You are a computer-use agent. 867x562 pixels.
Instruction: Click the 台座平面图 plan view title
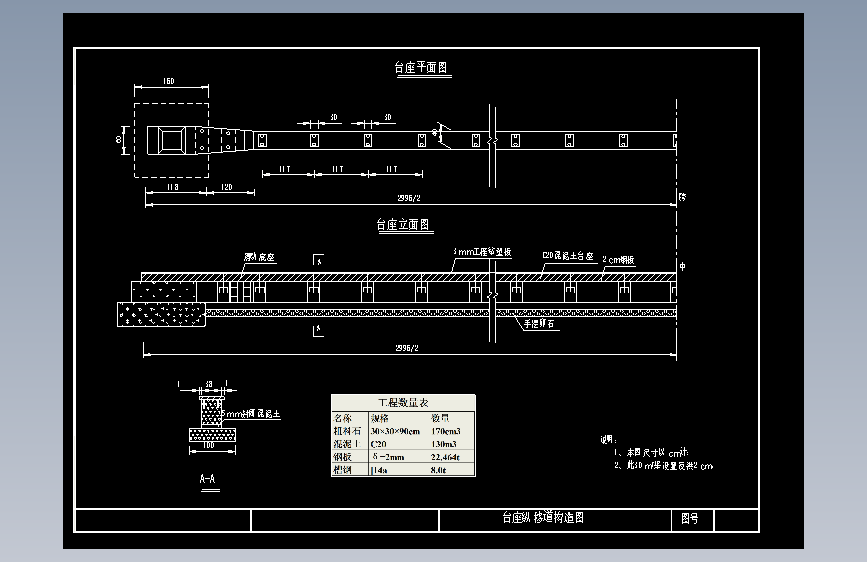click(421, 67)
